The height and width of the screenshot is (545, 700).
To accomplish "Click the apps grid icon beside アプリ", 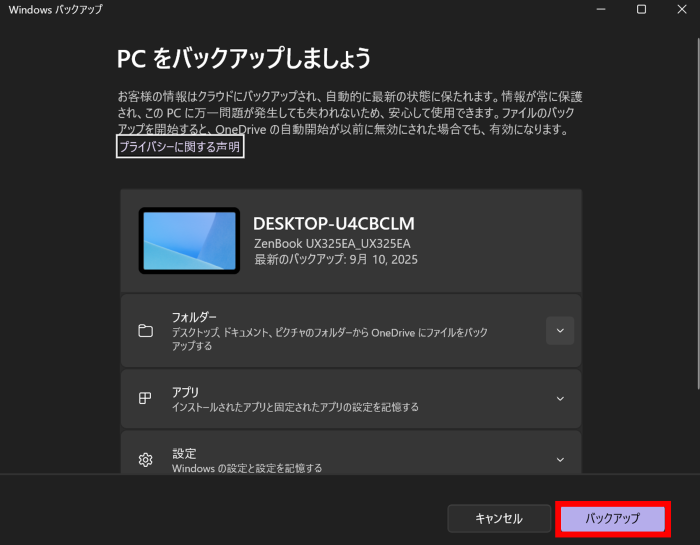I will (x=145, y=398).
